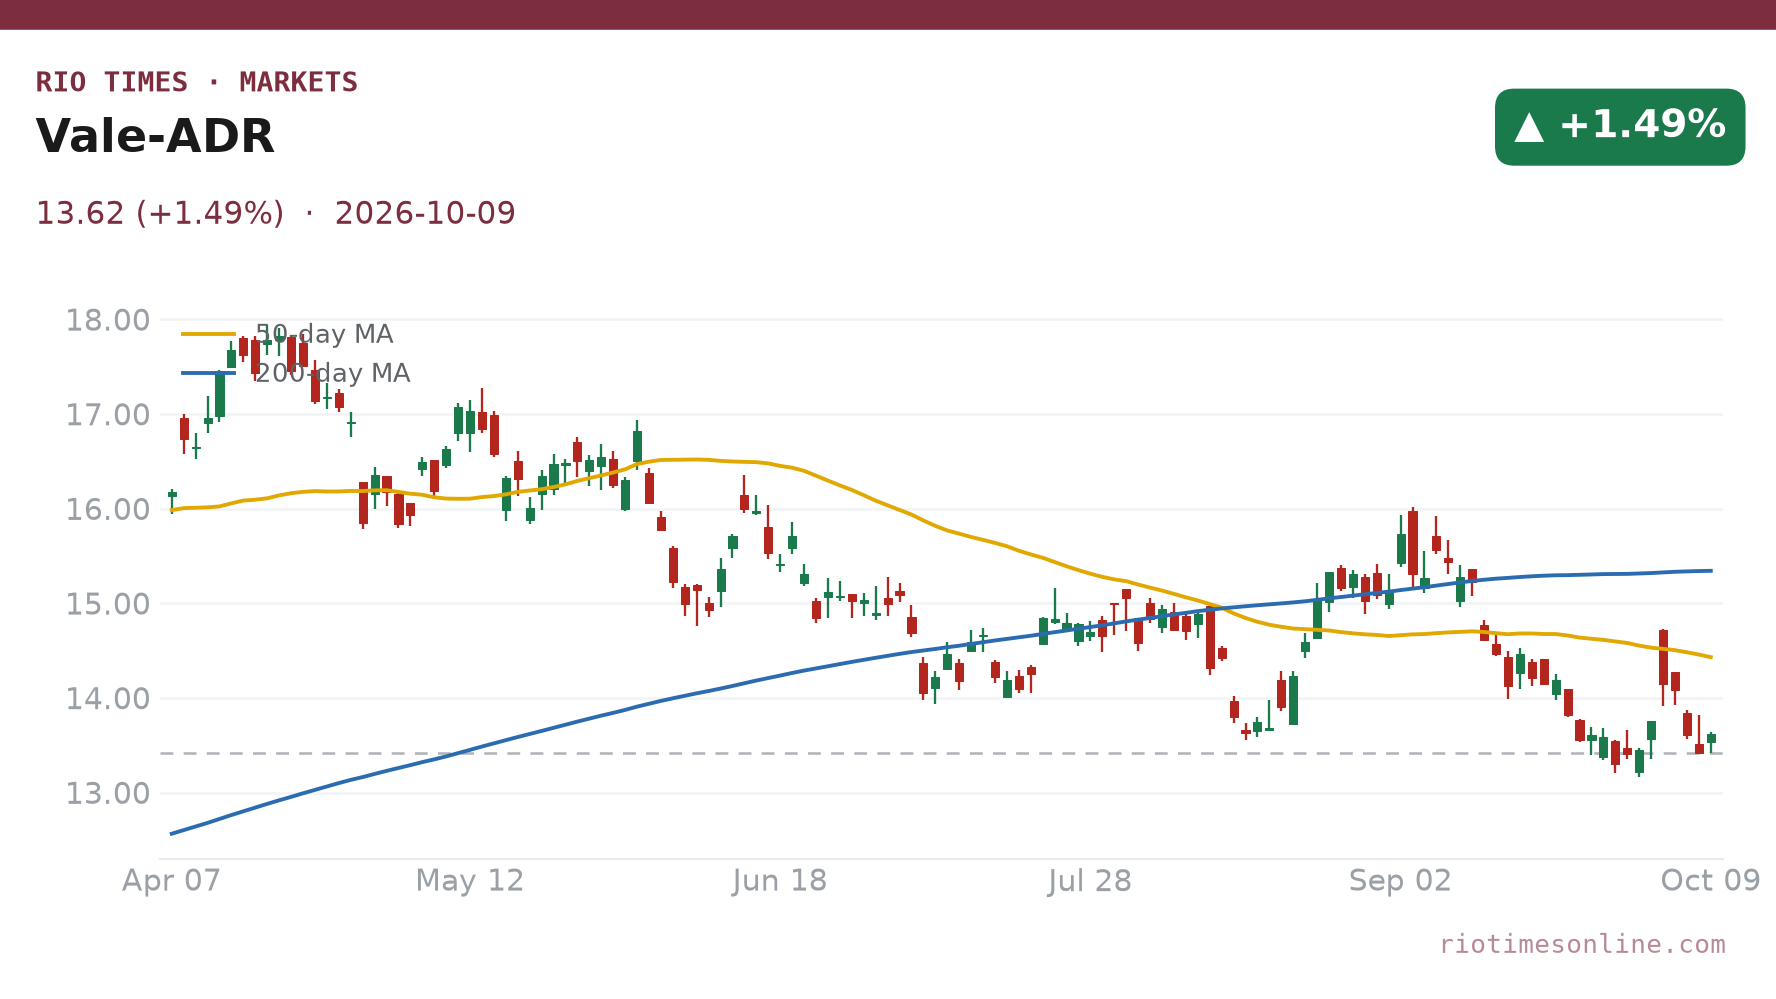Click the Sep 02 date label

click(x=1400, y=881)
